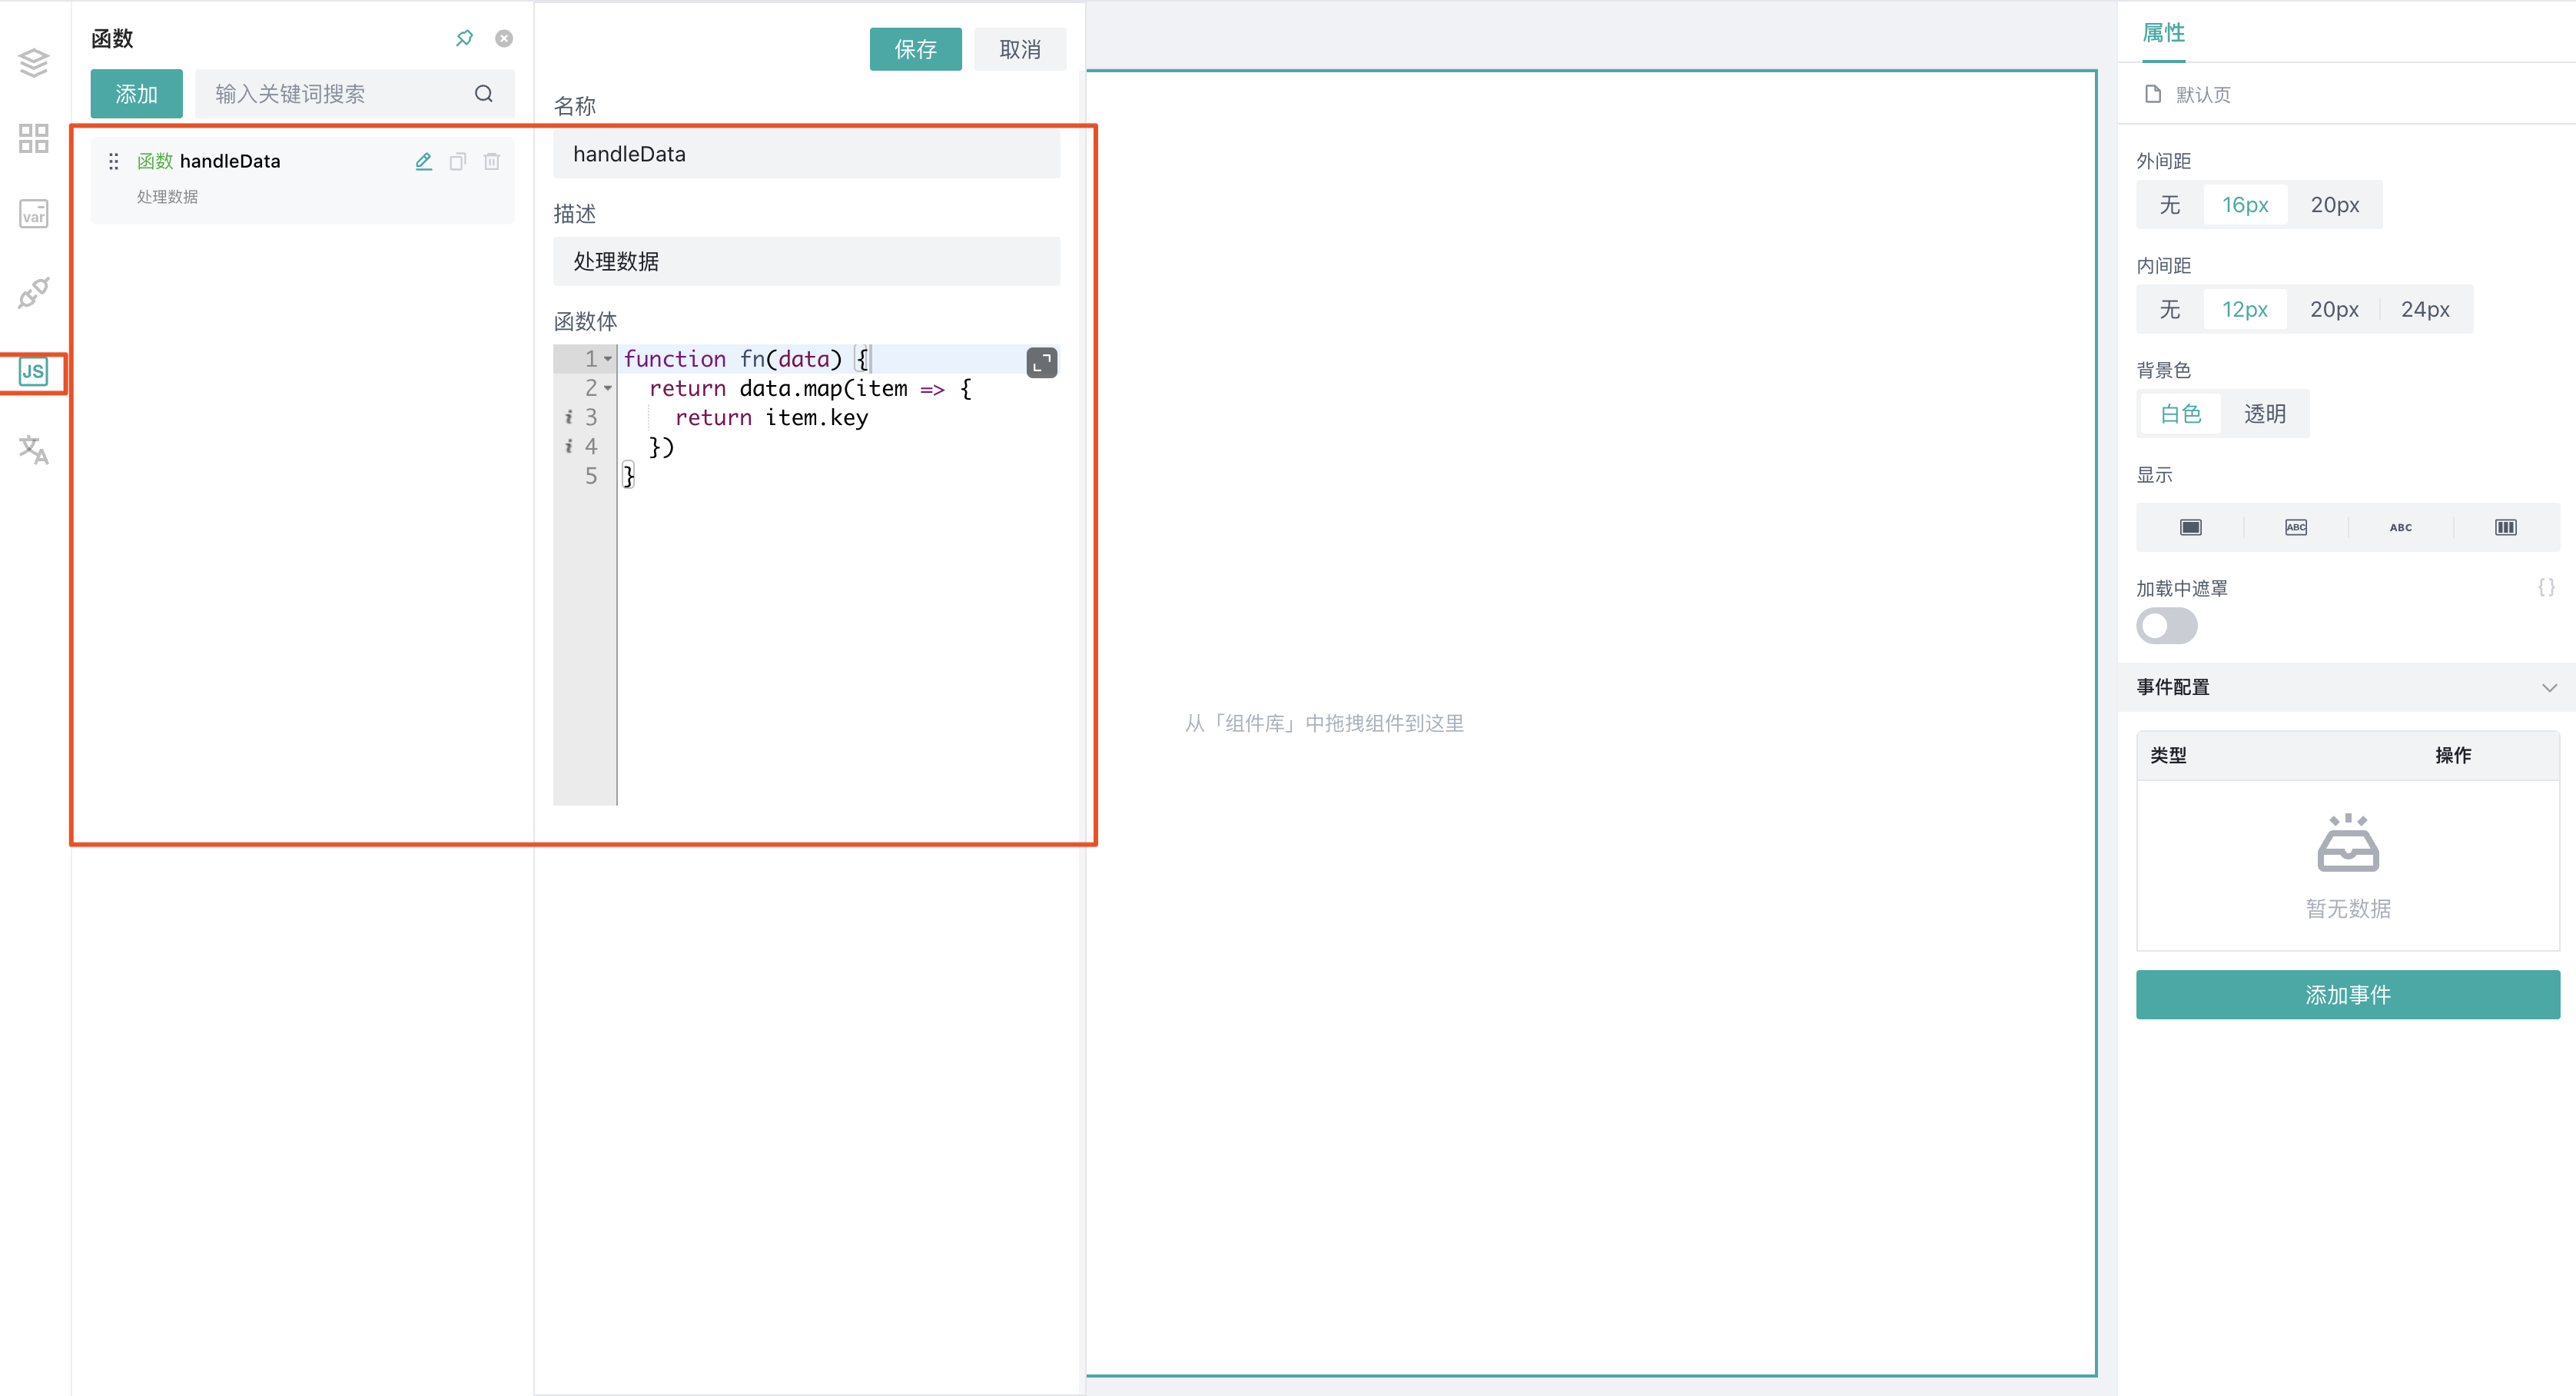
Task: Select the inline-block ABC boxed display icon
Action: [x=2295, y=527]
